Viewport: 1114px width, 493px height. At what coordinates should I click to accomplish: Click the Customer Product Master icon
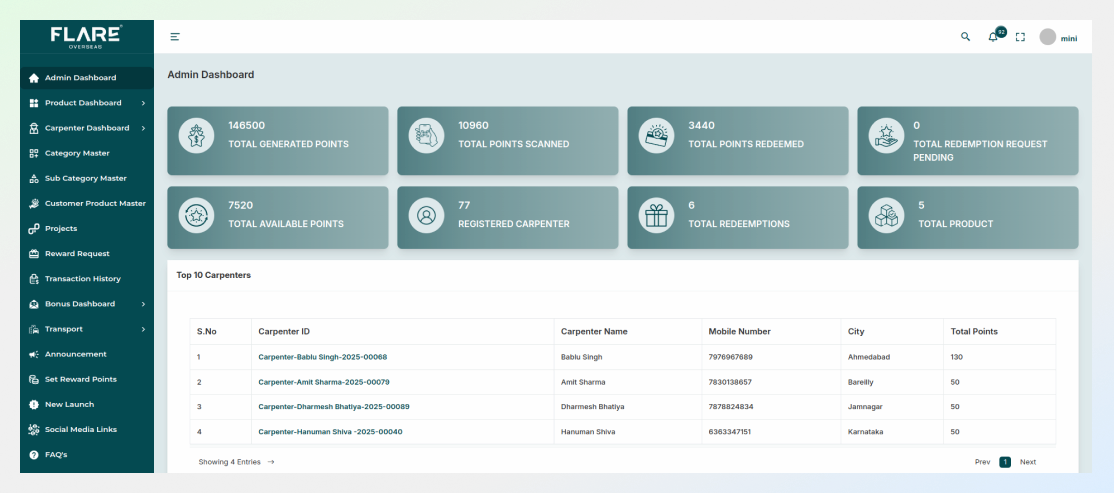tap(33, 204)
